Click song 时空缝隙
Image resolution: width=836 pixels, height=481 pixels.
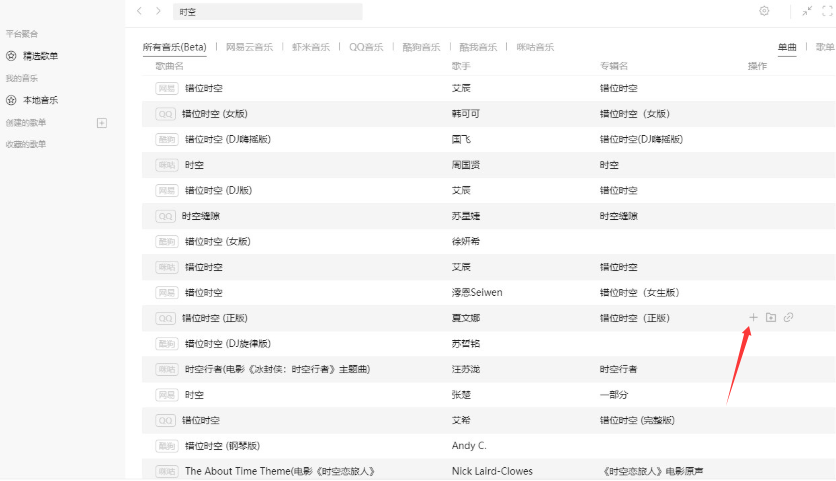(200, 216)
